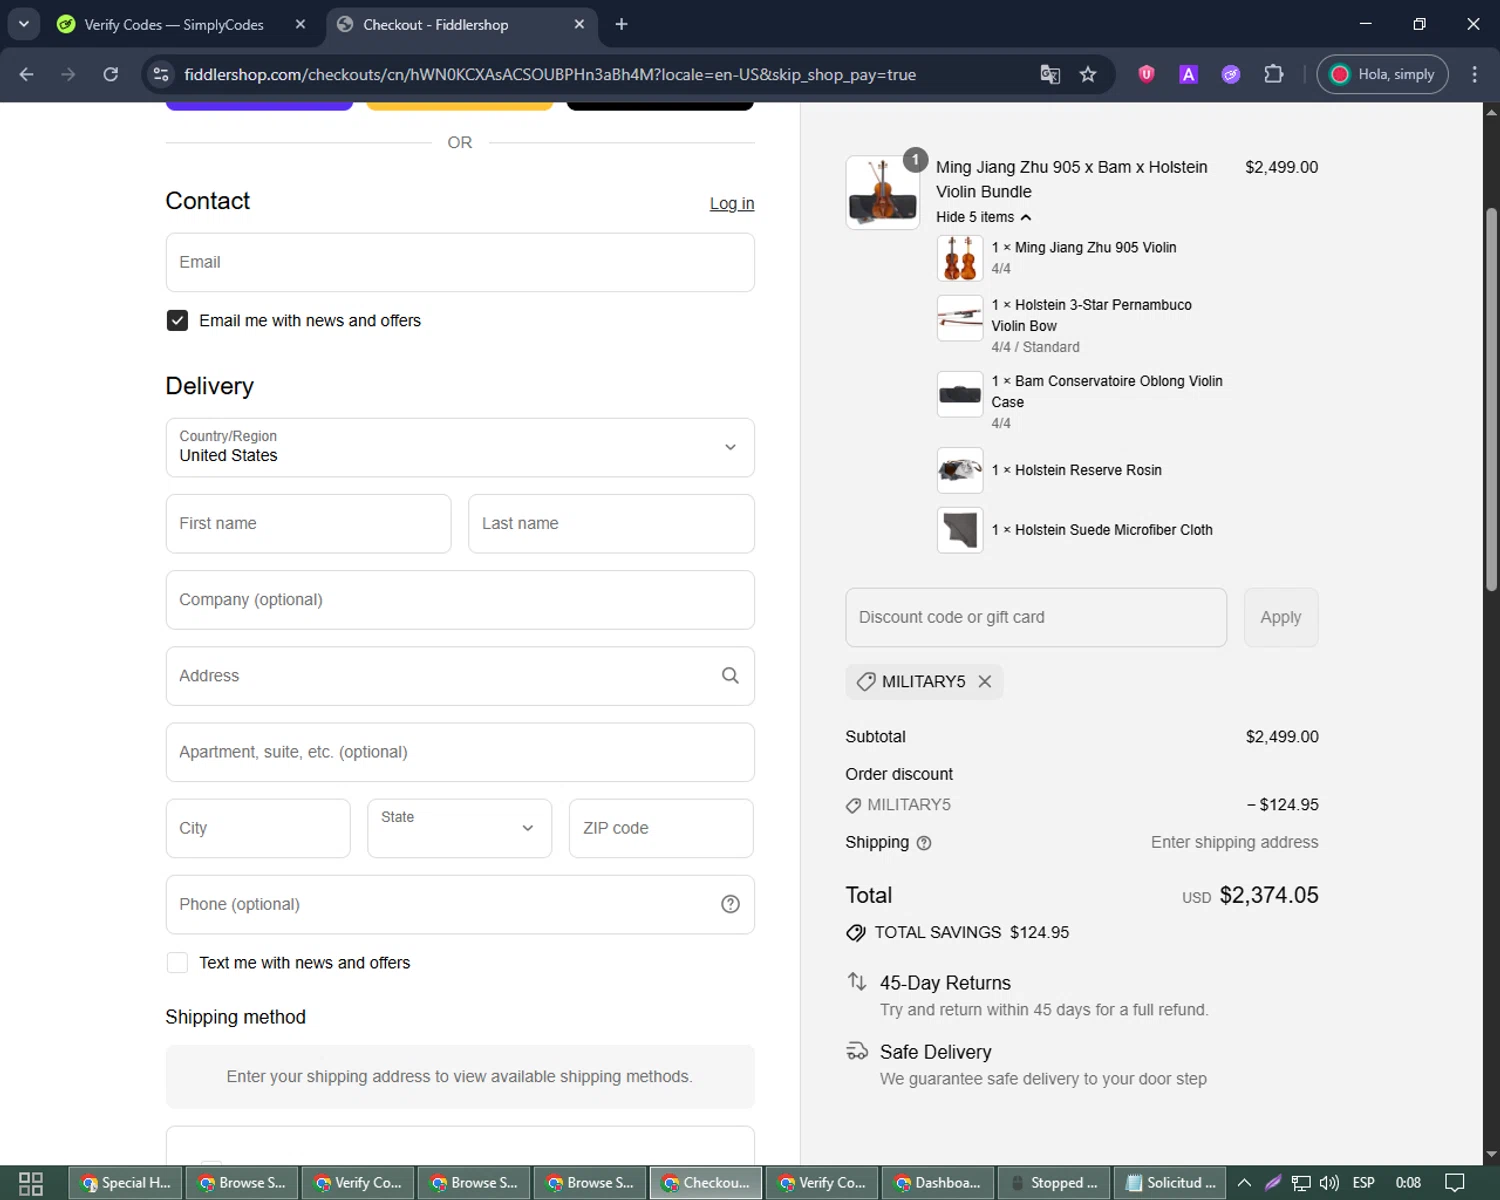Click the TOTAL SAVINGS $124.95 text
Screen dimensions: 1500x1200
click(971, 932)
